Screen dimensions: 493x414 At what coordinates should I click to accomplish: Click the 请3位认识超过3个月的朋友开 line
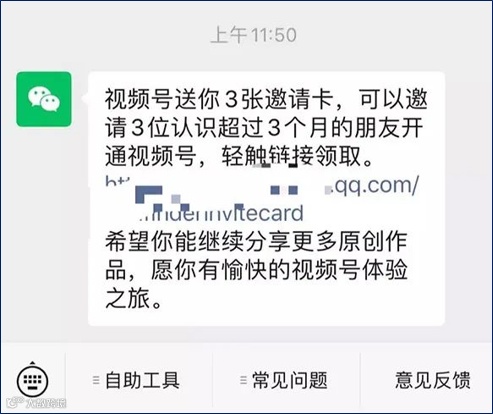click(264, 128)
